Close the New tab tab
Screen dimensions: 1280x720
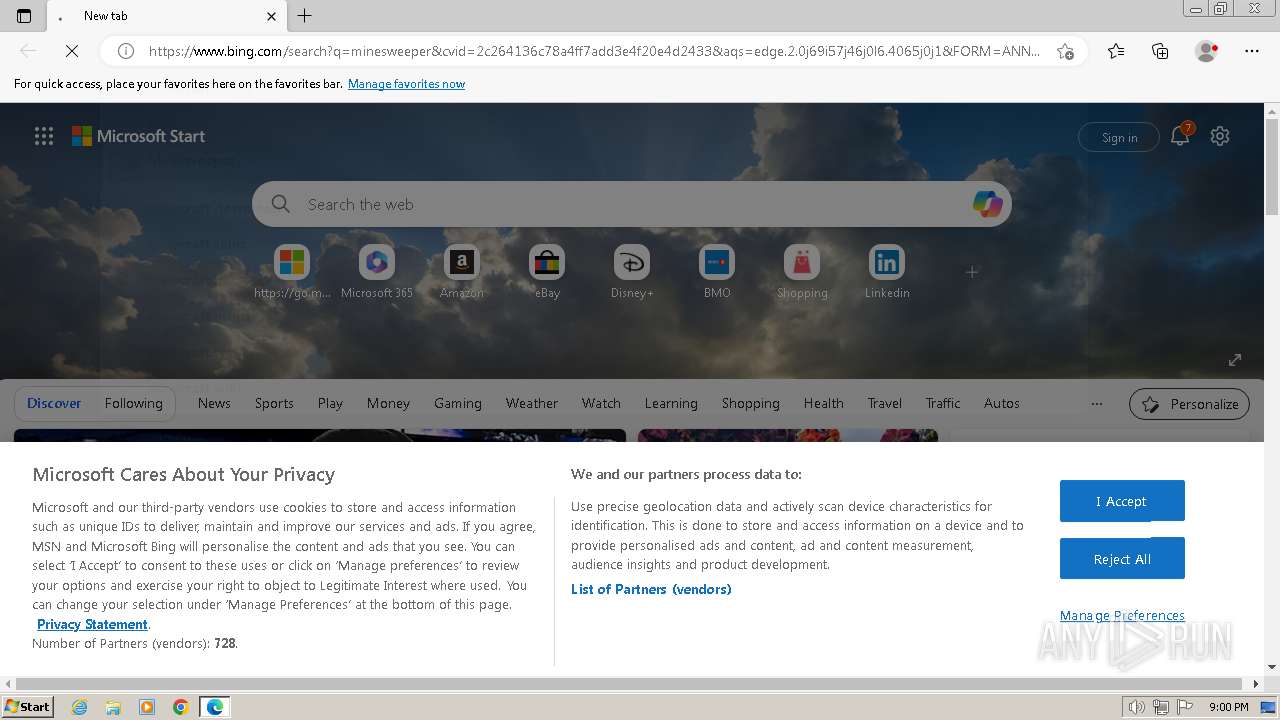tap(272, 16)
